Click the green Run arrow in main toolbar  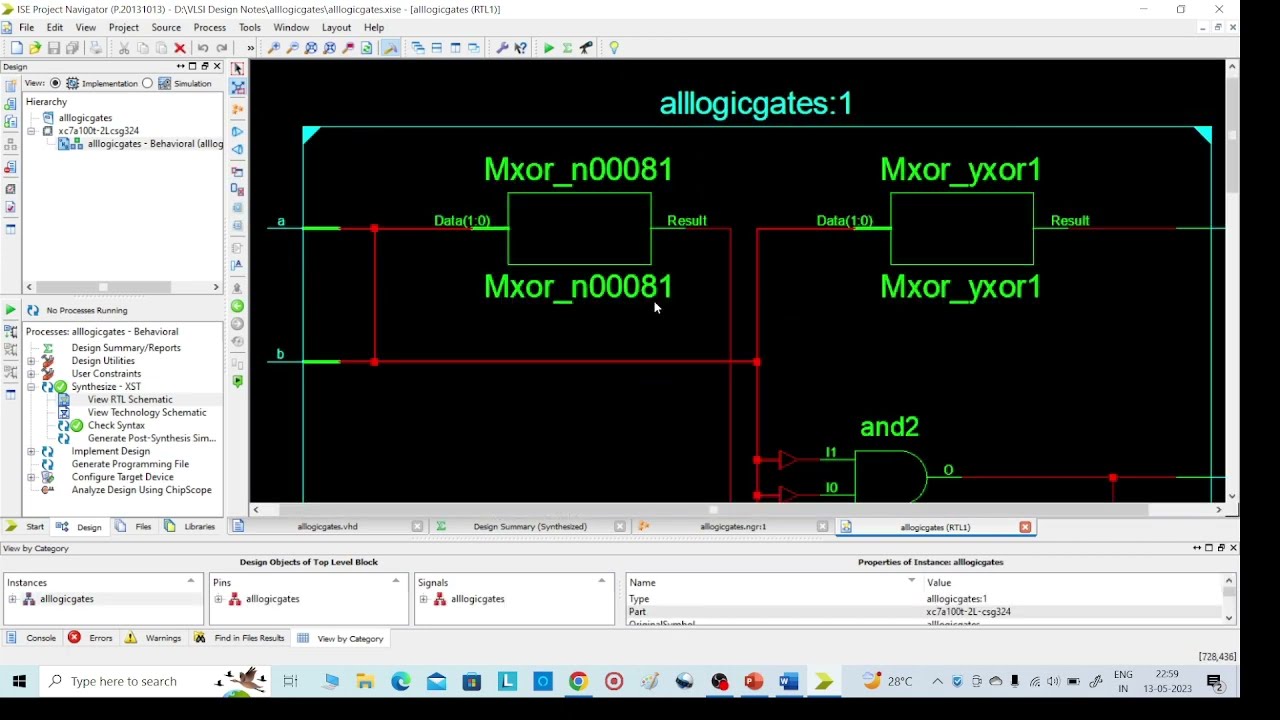click(x=549, y=48)
